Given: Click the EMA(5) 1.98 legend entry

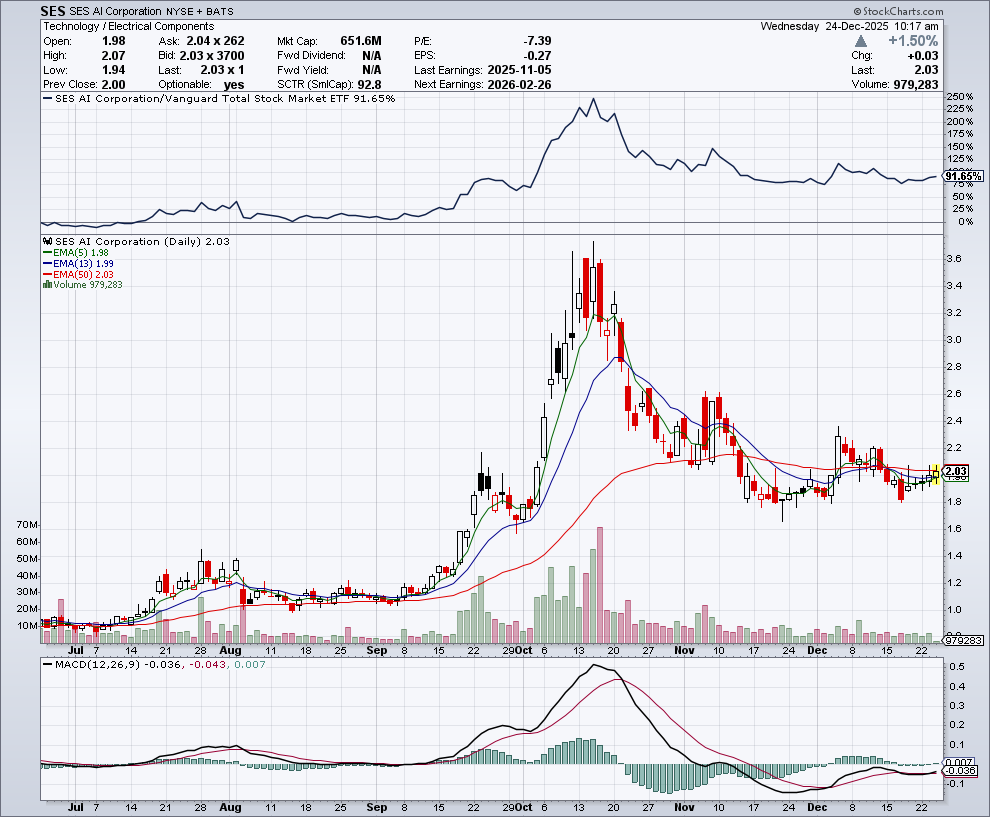Looking at the screenshot, I should click(x=76, y=253).
